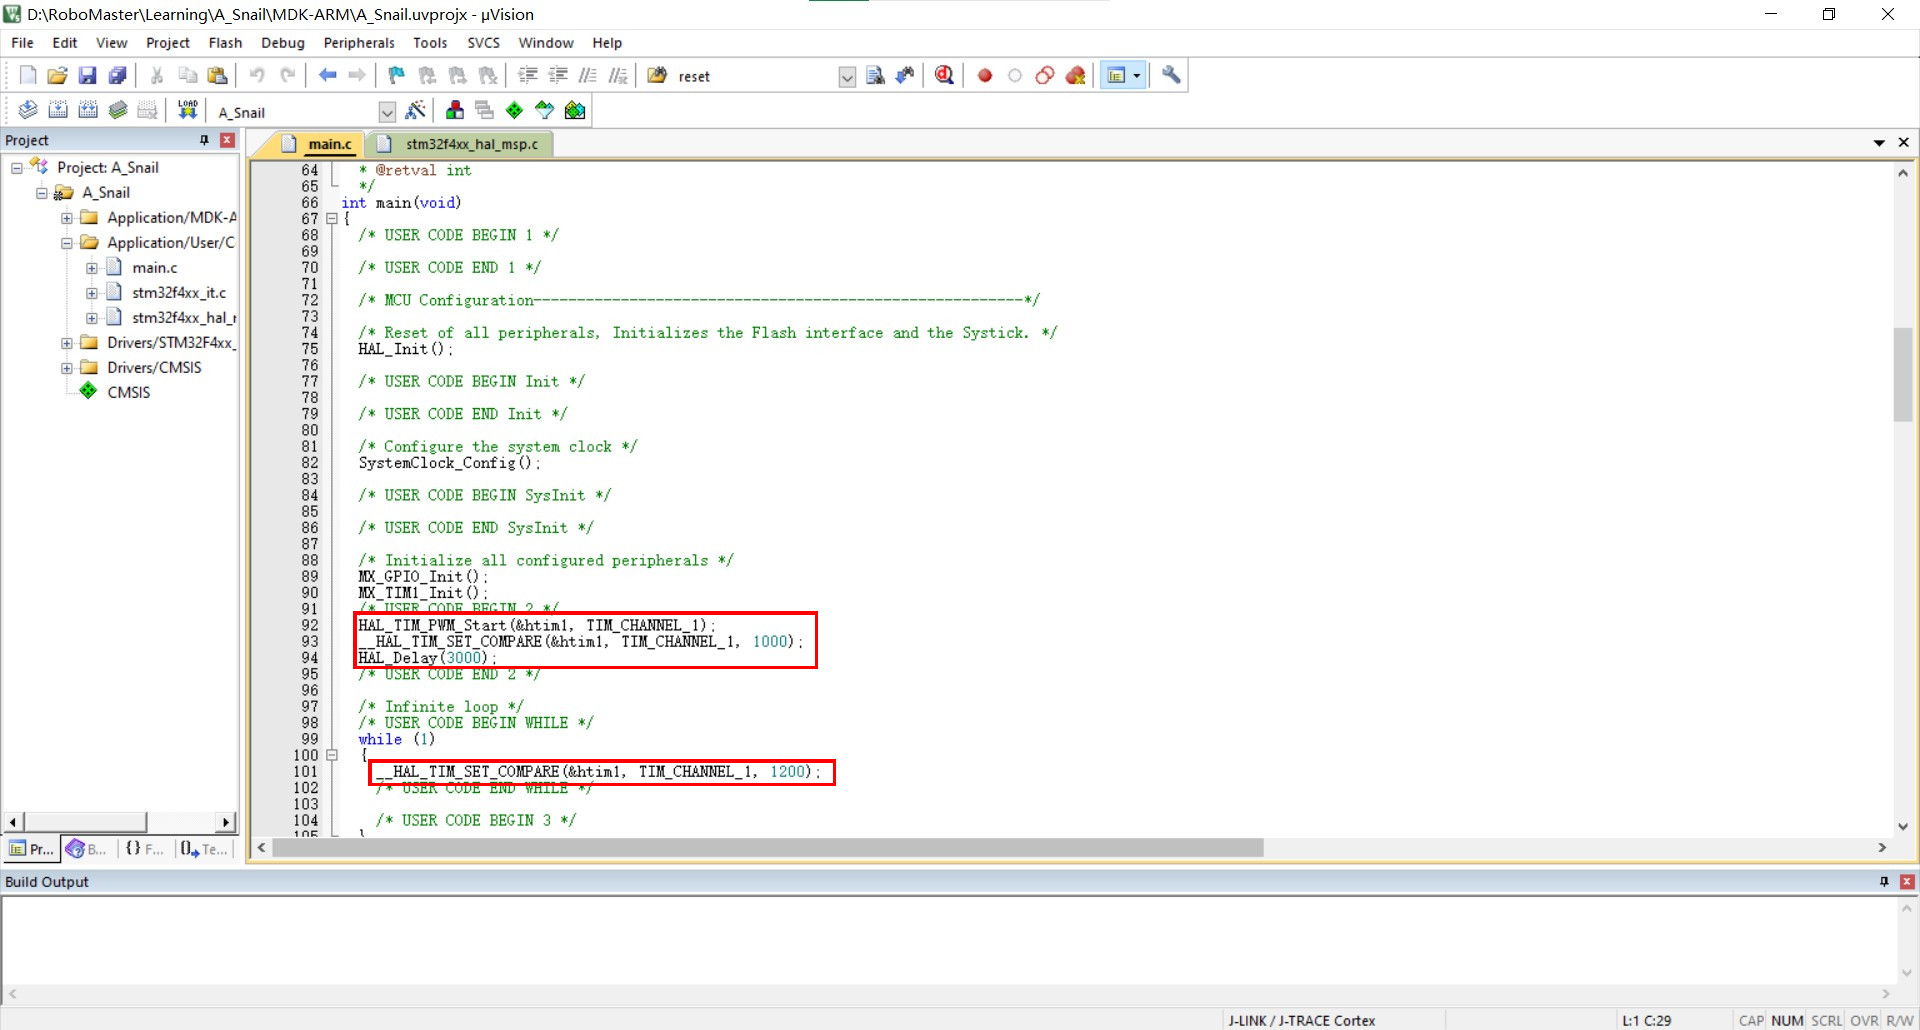Cut the selected text
Screen dimensions: 1920x1030
[157, 75]
